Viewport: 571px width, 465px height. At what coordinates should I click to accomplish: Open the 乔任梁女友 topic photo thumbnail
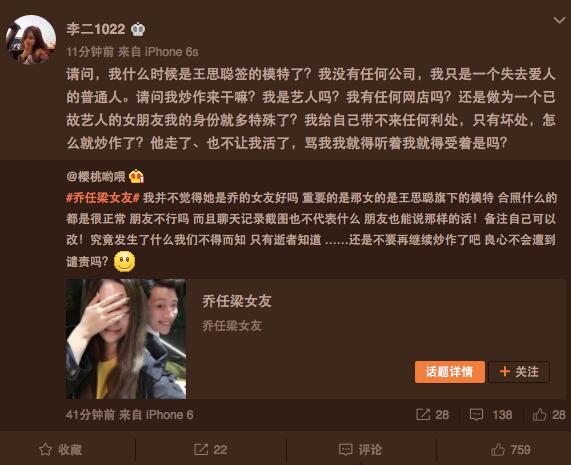click(126, 339)
